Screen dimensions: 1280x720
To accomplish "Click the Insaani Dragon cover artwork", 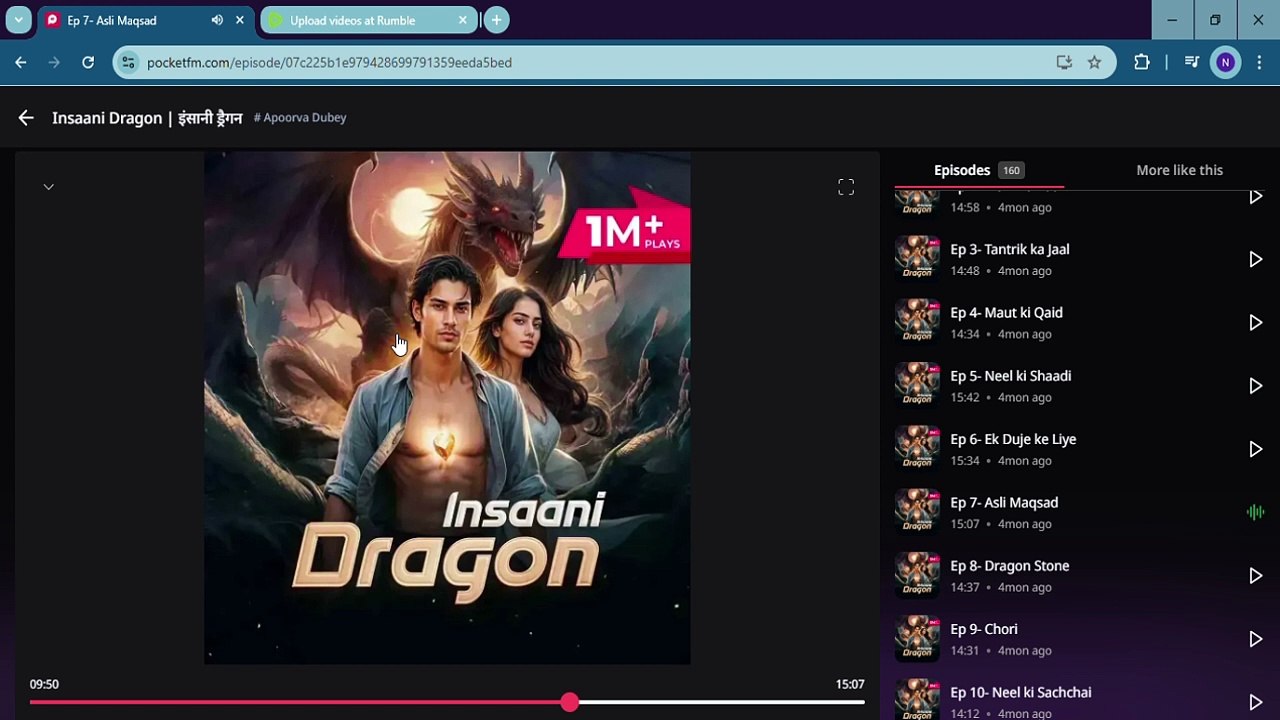I will [447, 408].
